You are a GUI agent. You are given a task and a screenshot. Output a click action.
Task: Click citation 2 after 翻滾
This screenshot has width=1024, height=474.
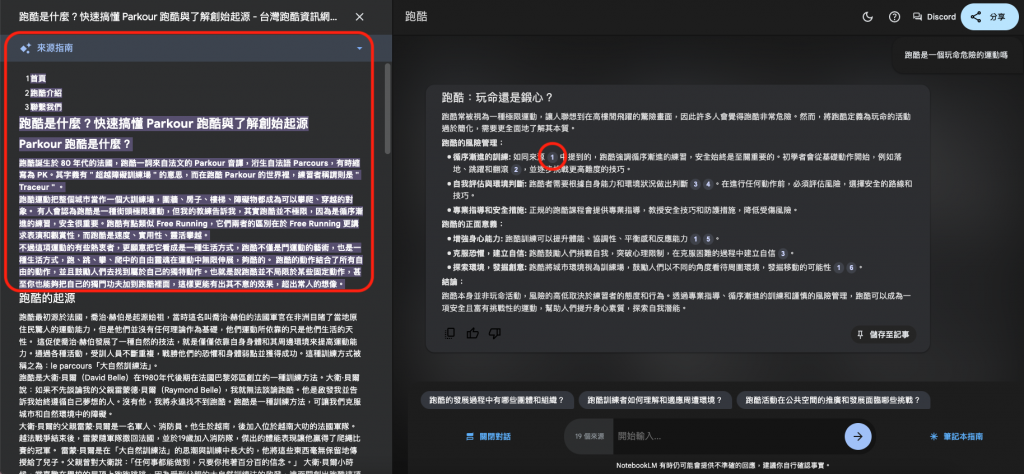click(515, 169)
